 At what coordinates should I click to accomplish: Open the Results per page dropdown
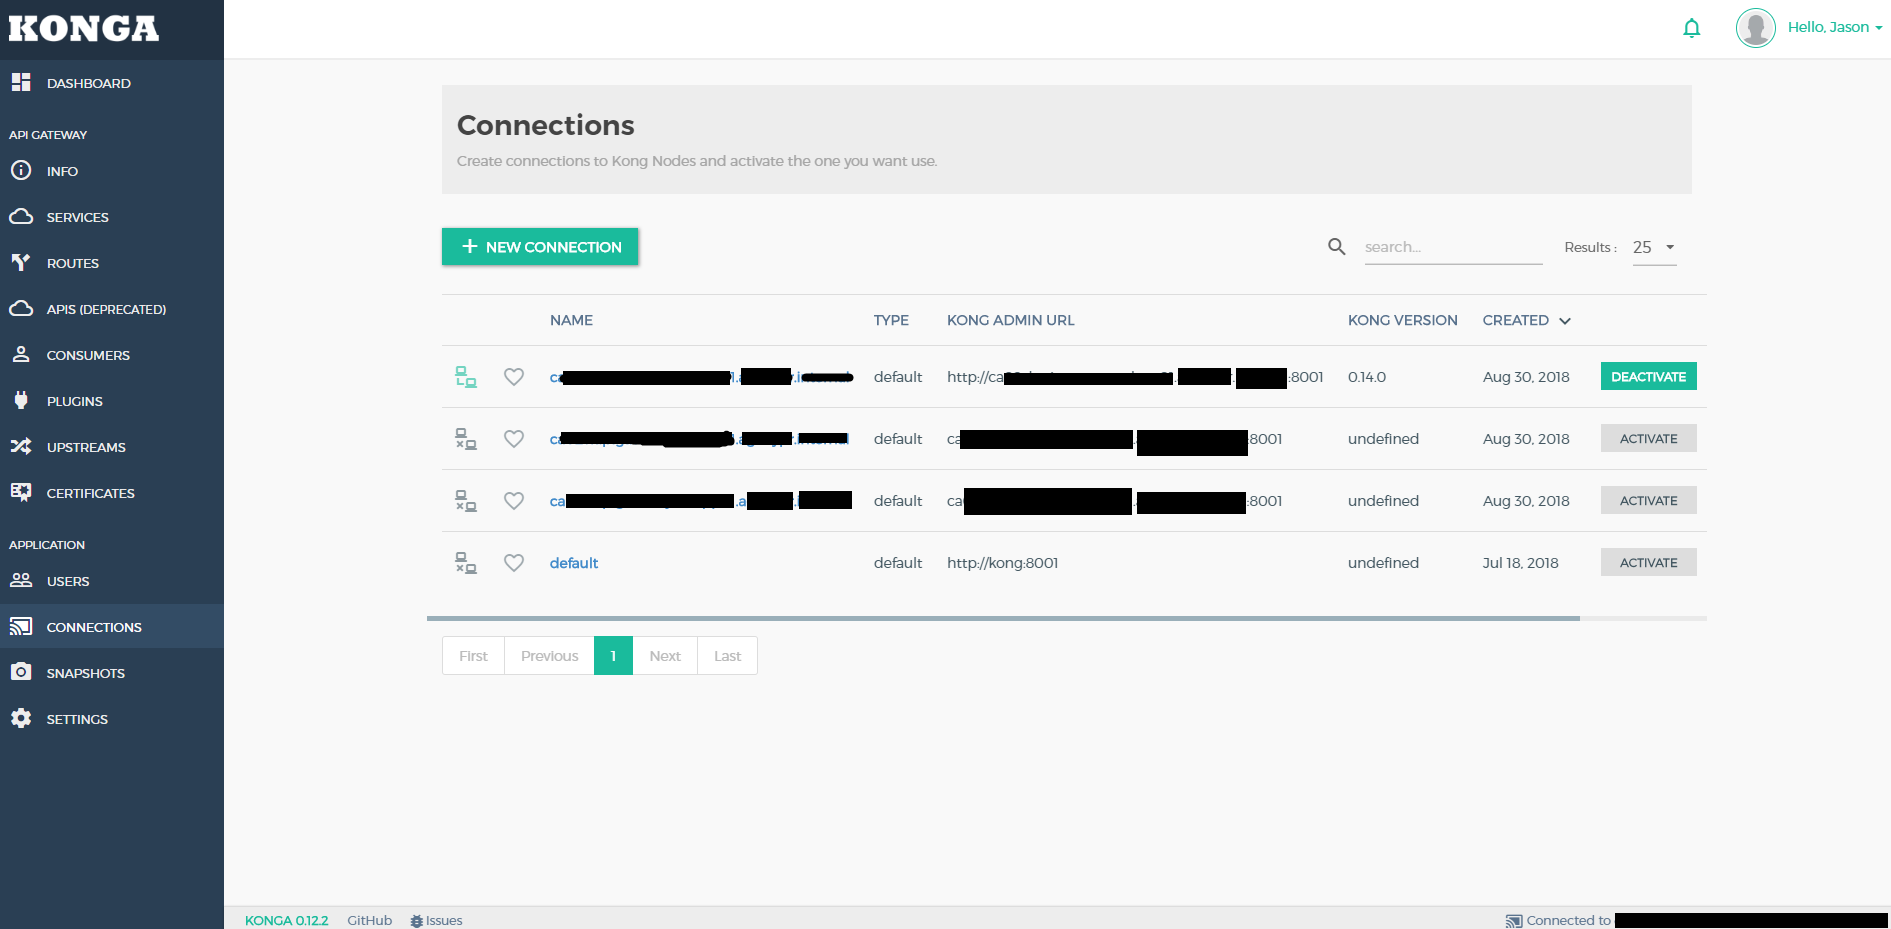tap(1653, 247)
